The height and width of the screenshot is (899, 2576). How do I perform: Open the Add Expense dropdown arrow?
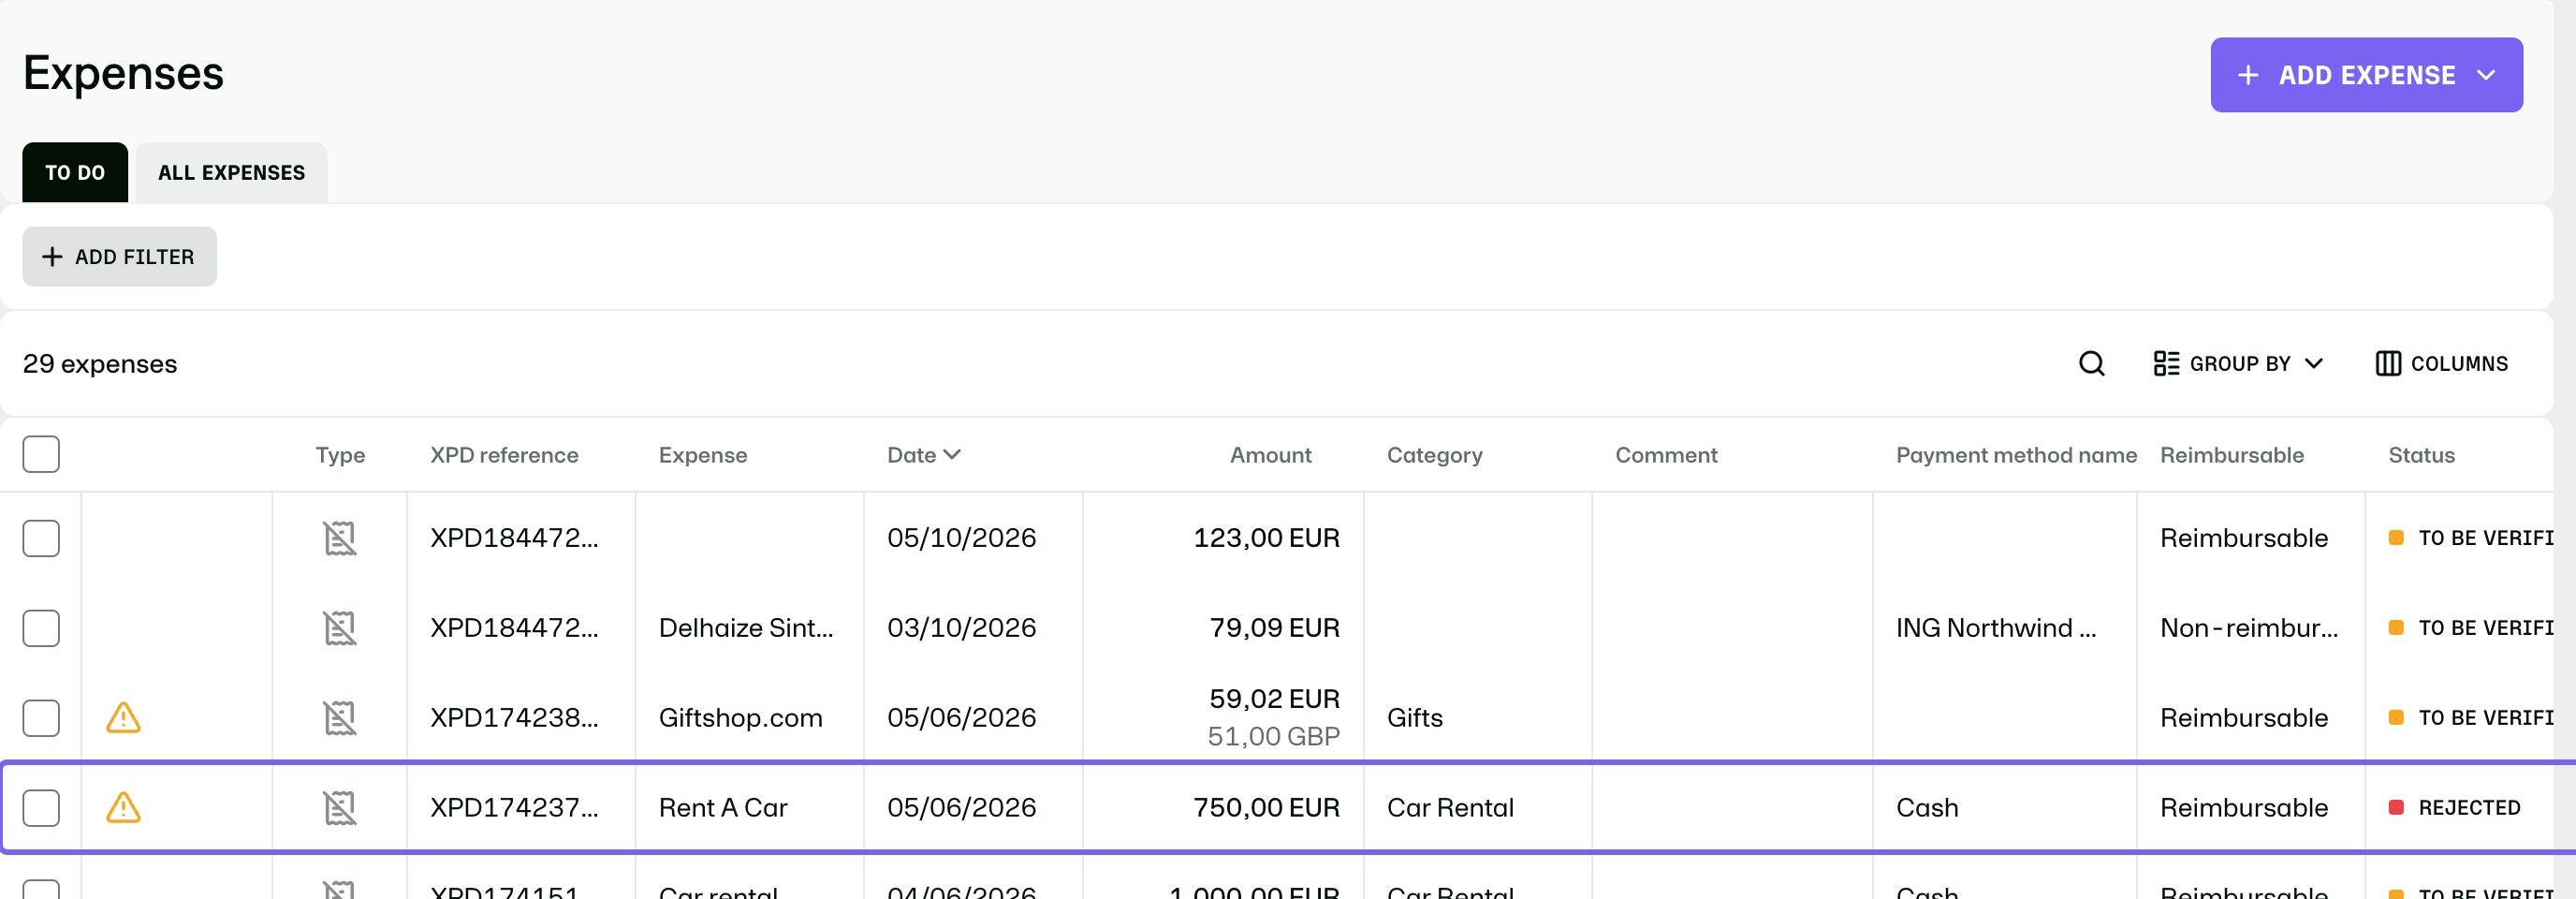(2486, 75)
